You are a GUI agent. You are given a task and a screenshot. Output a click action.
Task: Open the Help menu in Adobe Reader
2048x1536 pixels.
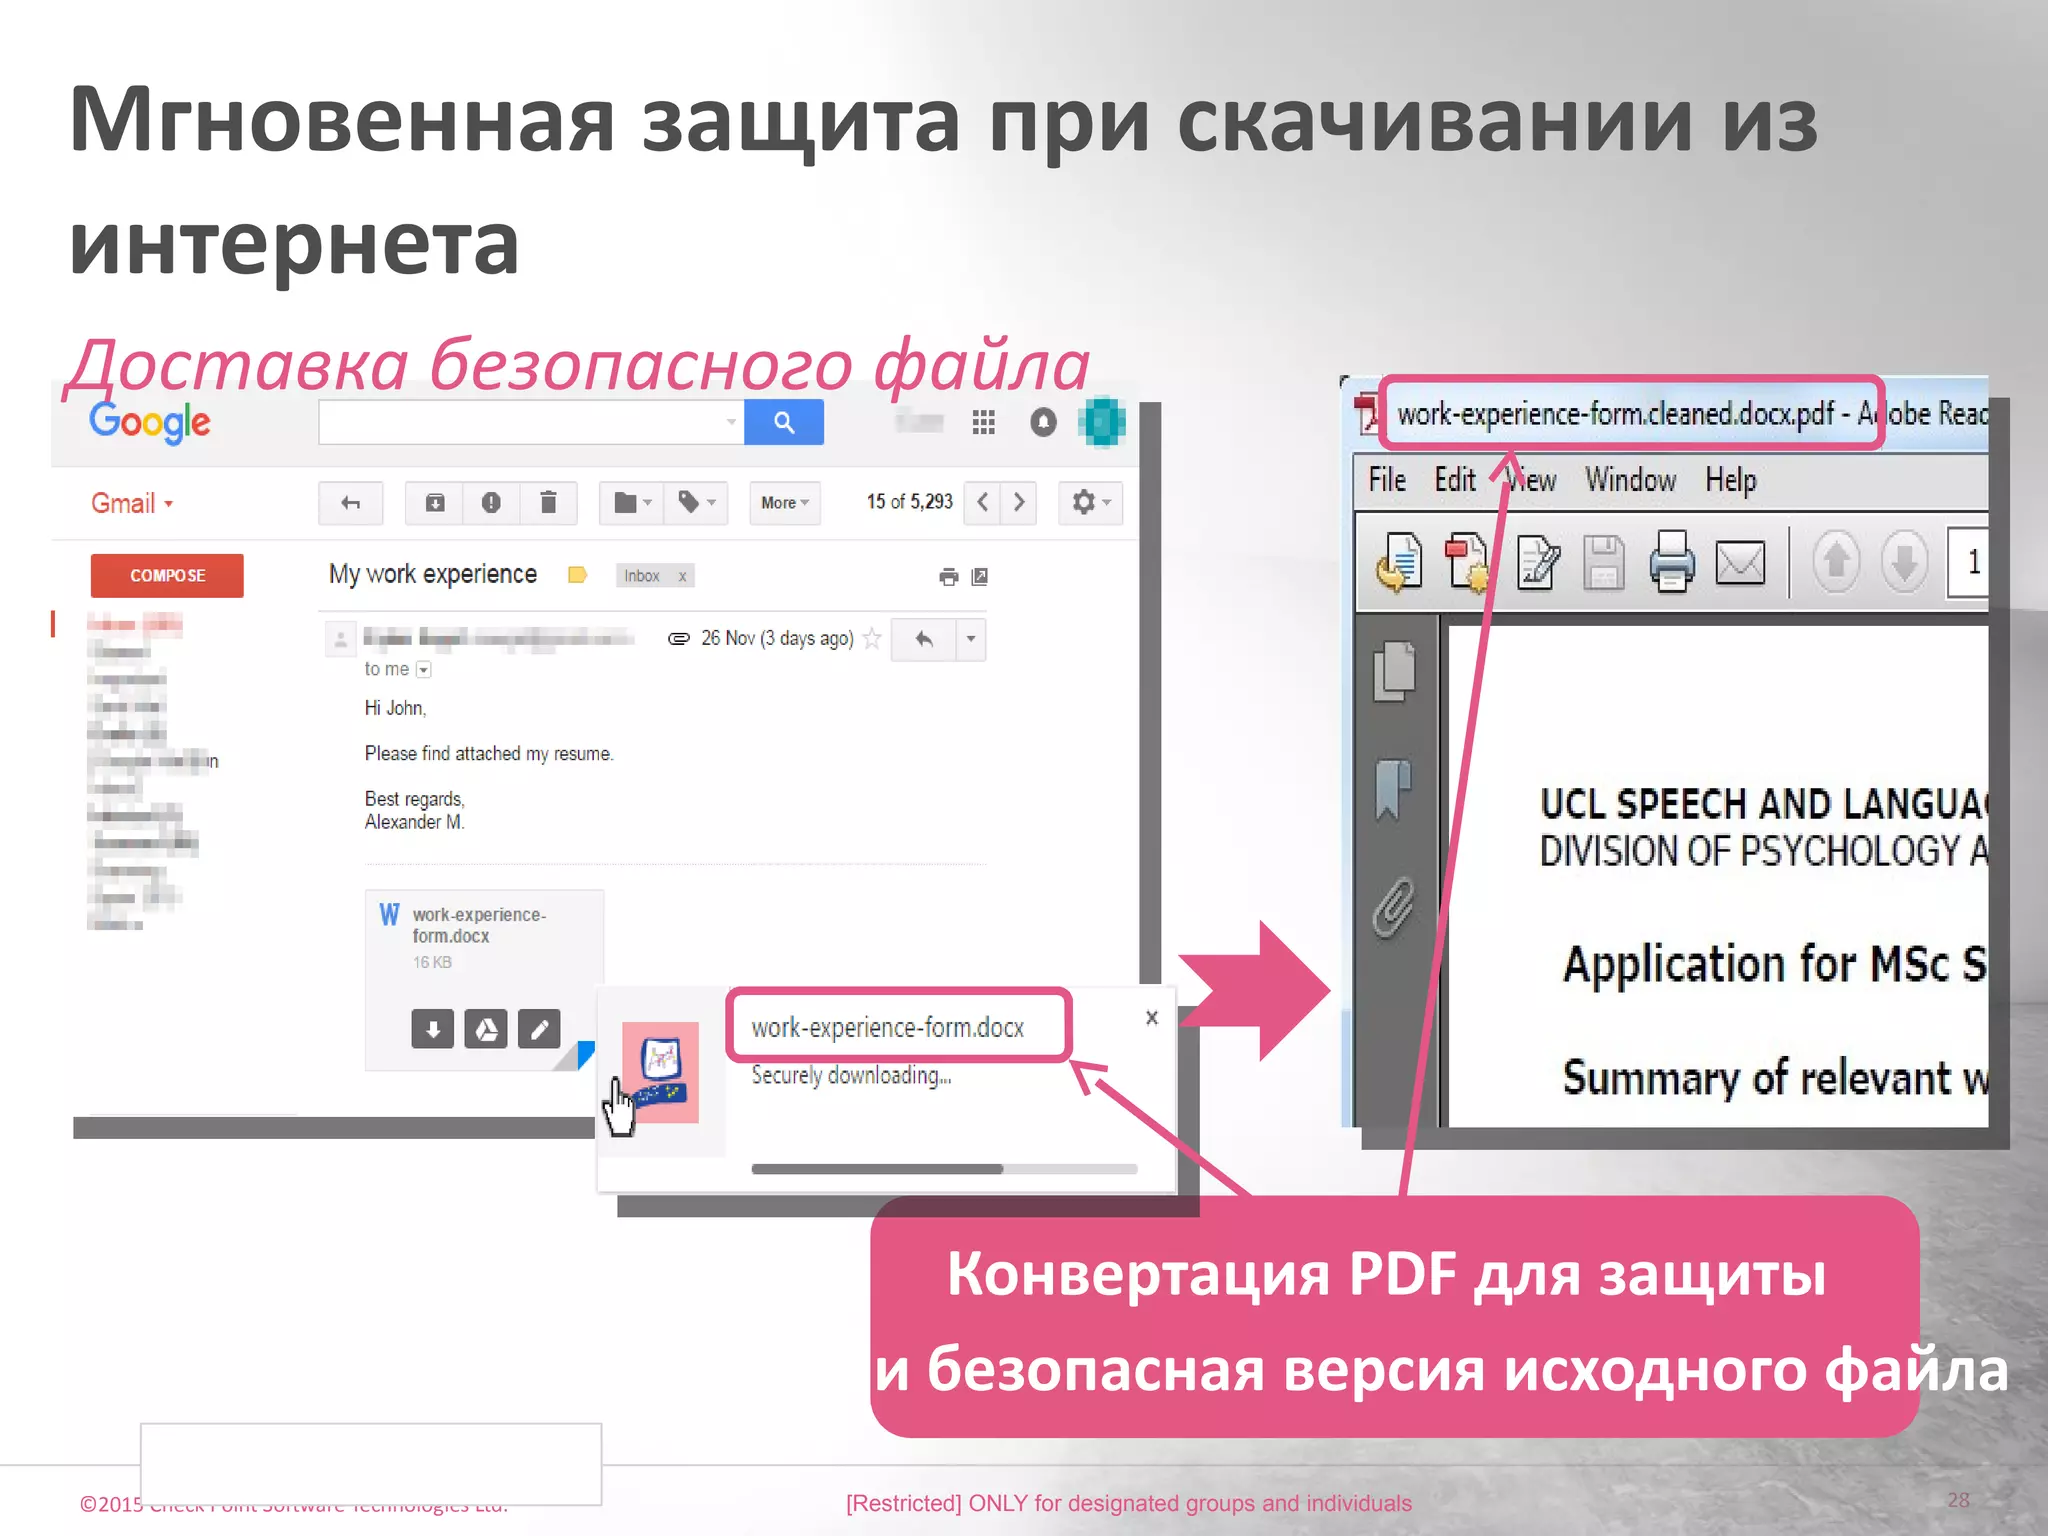(1731, 480)
